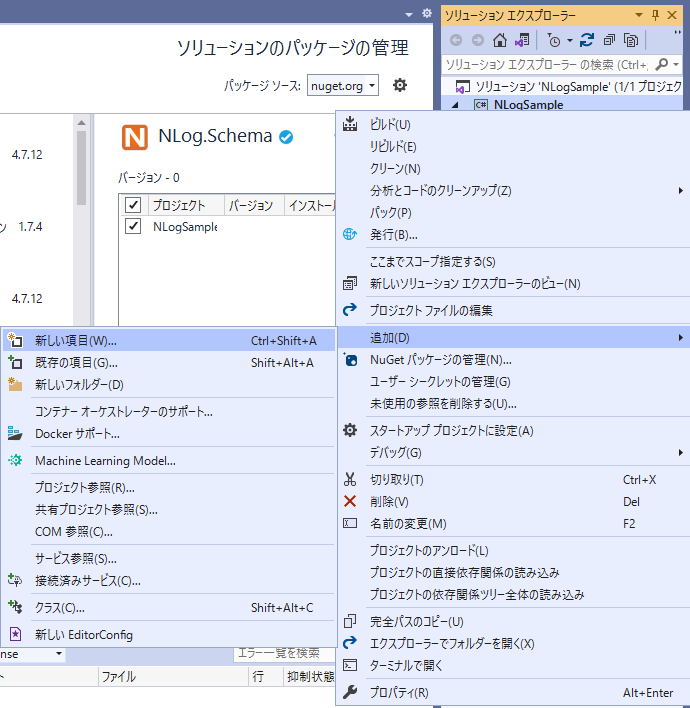
Task: Click the バージョン column header in project list
Action: pyautogui.click(x=254, y=205)
